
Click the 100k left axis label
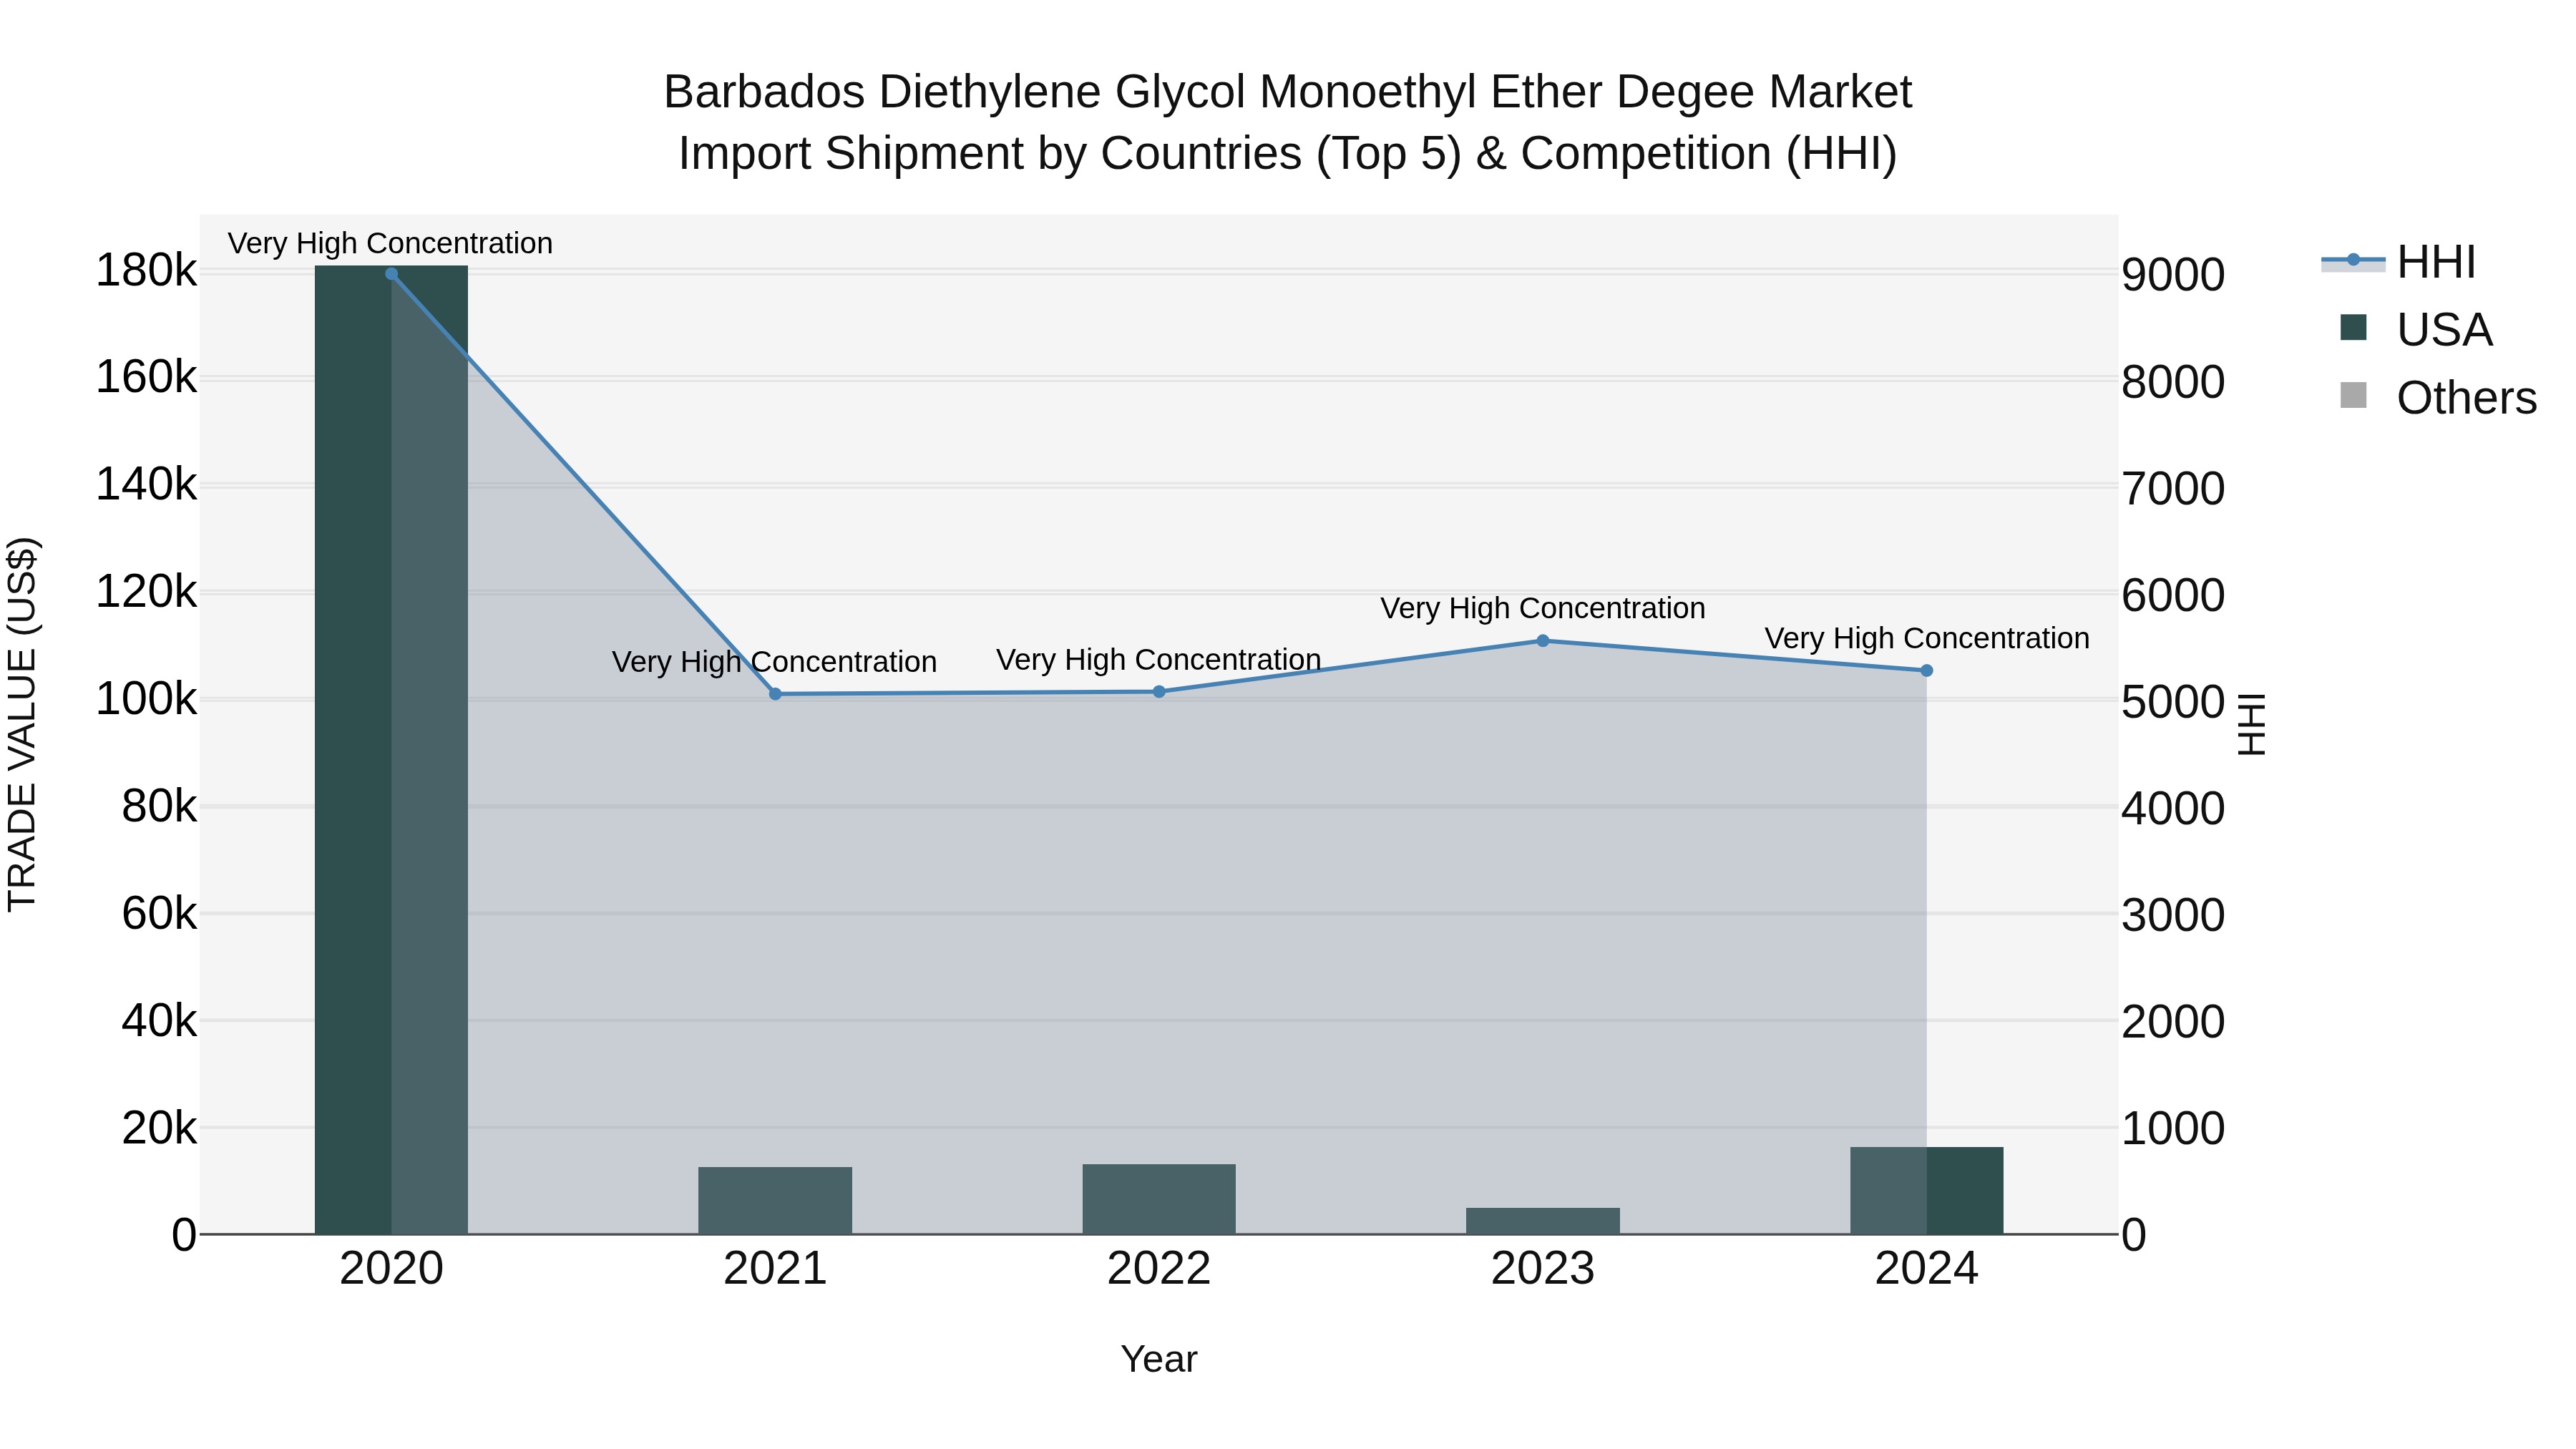[x=147, y=699]
